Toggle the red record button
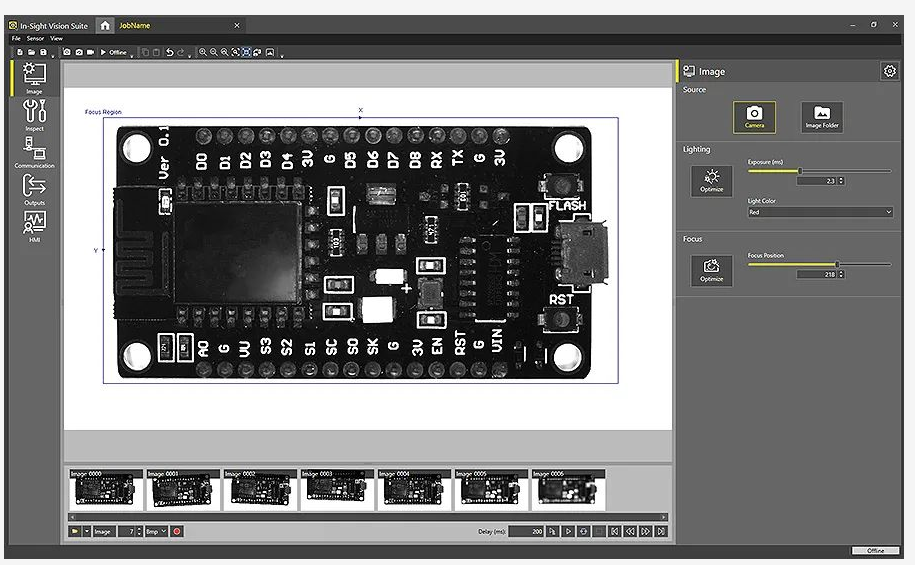 [x=177, y=532]
